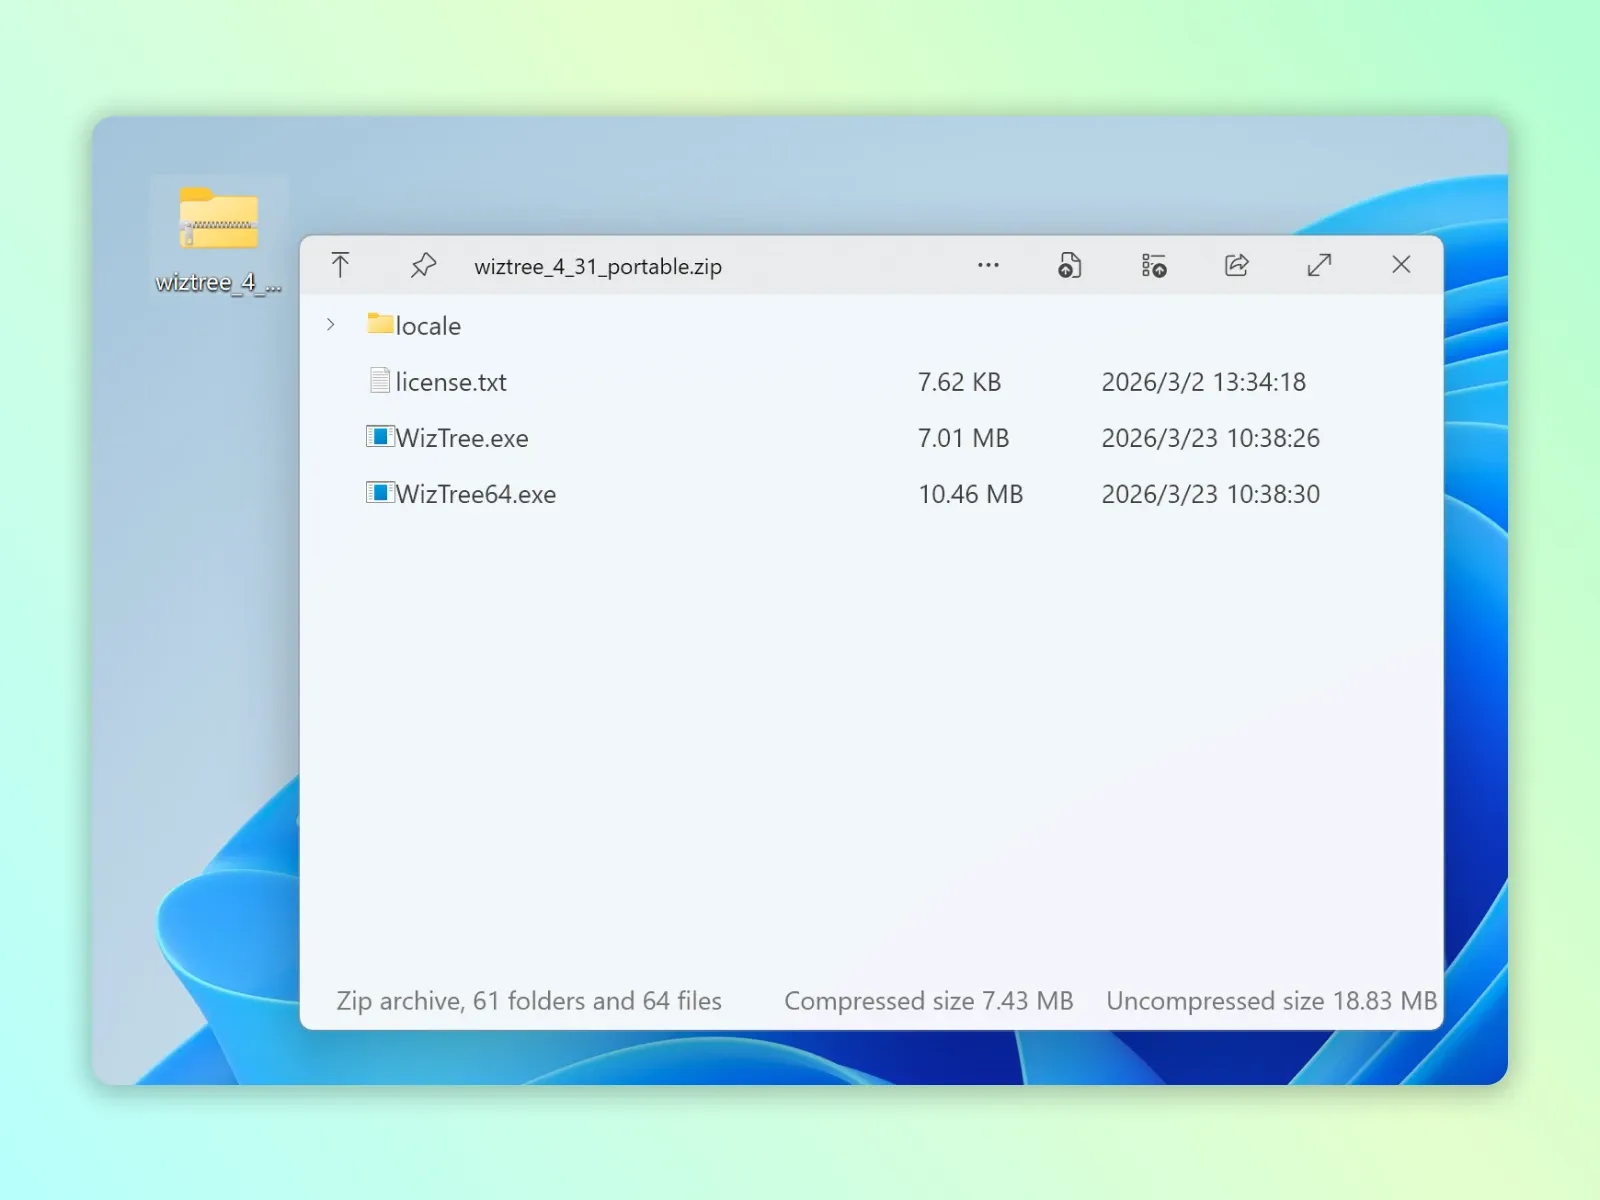Screen dimensions: 1600x1200
Task: Select the WizTree.exe file name
Action: coord(462,438)
